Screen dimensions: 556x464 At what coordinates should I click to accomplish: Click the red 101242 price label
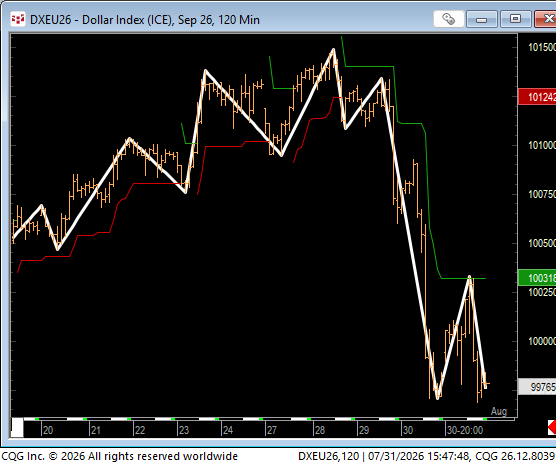click(537, 97)
